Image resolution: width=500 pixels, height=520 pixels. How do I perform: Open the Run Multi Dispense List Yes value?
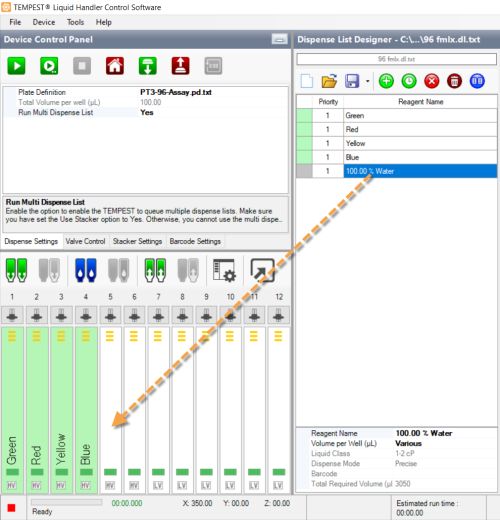[x=213, y=112]
